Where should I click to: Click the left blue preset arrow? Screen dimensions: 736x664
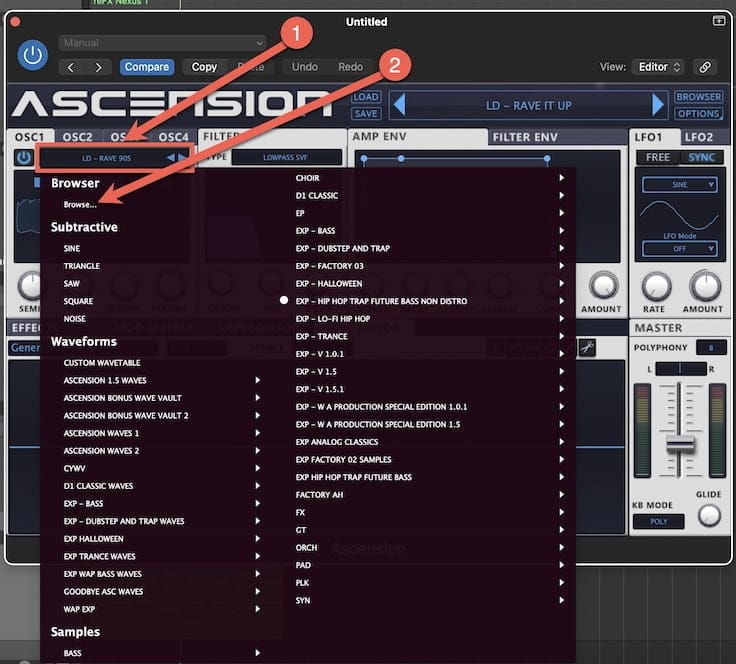(x=398, y=105)
